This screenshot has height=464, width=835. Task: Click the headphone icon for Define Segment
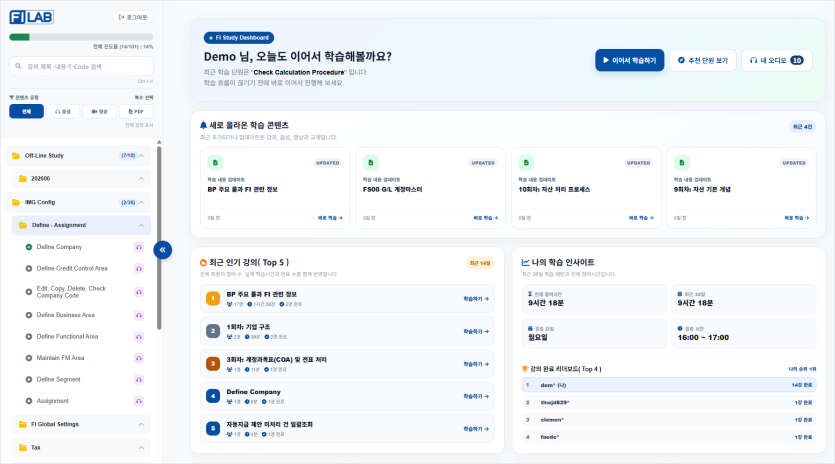pyautogui.click(x=138, y=379)
